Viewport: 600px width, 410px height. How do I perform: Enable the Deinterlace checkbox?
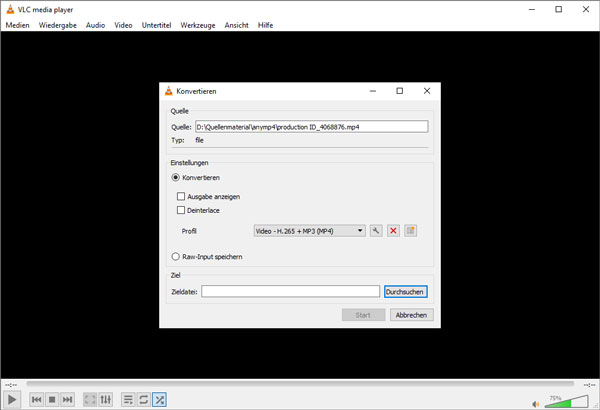pyautogui.click(x=181, y=210)
